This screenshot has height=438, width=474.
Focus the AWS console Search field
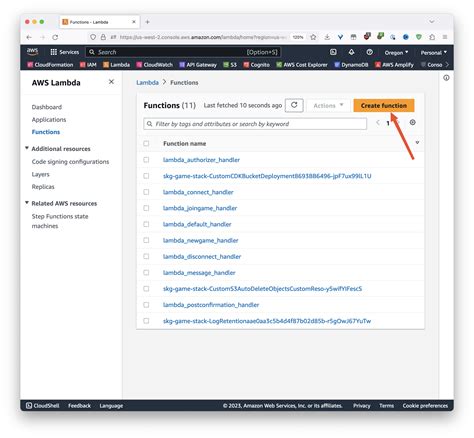(x=183, y=52)
